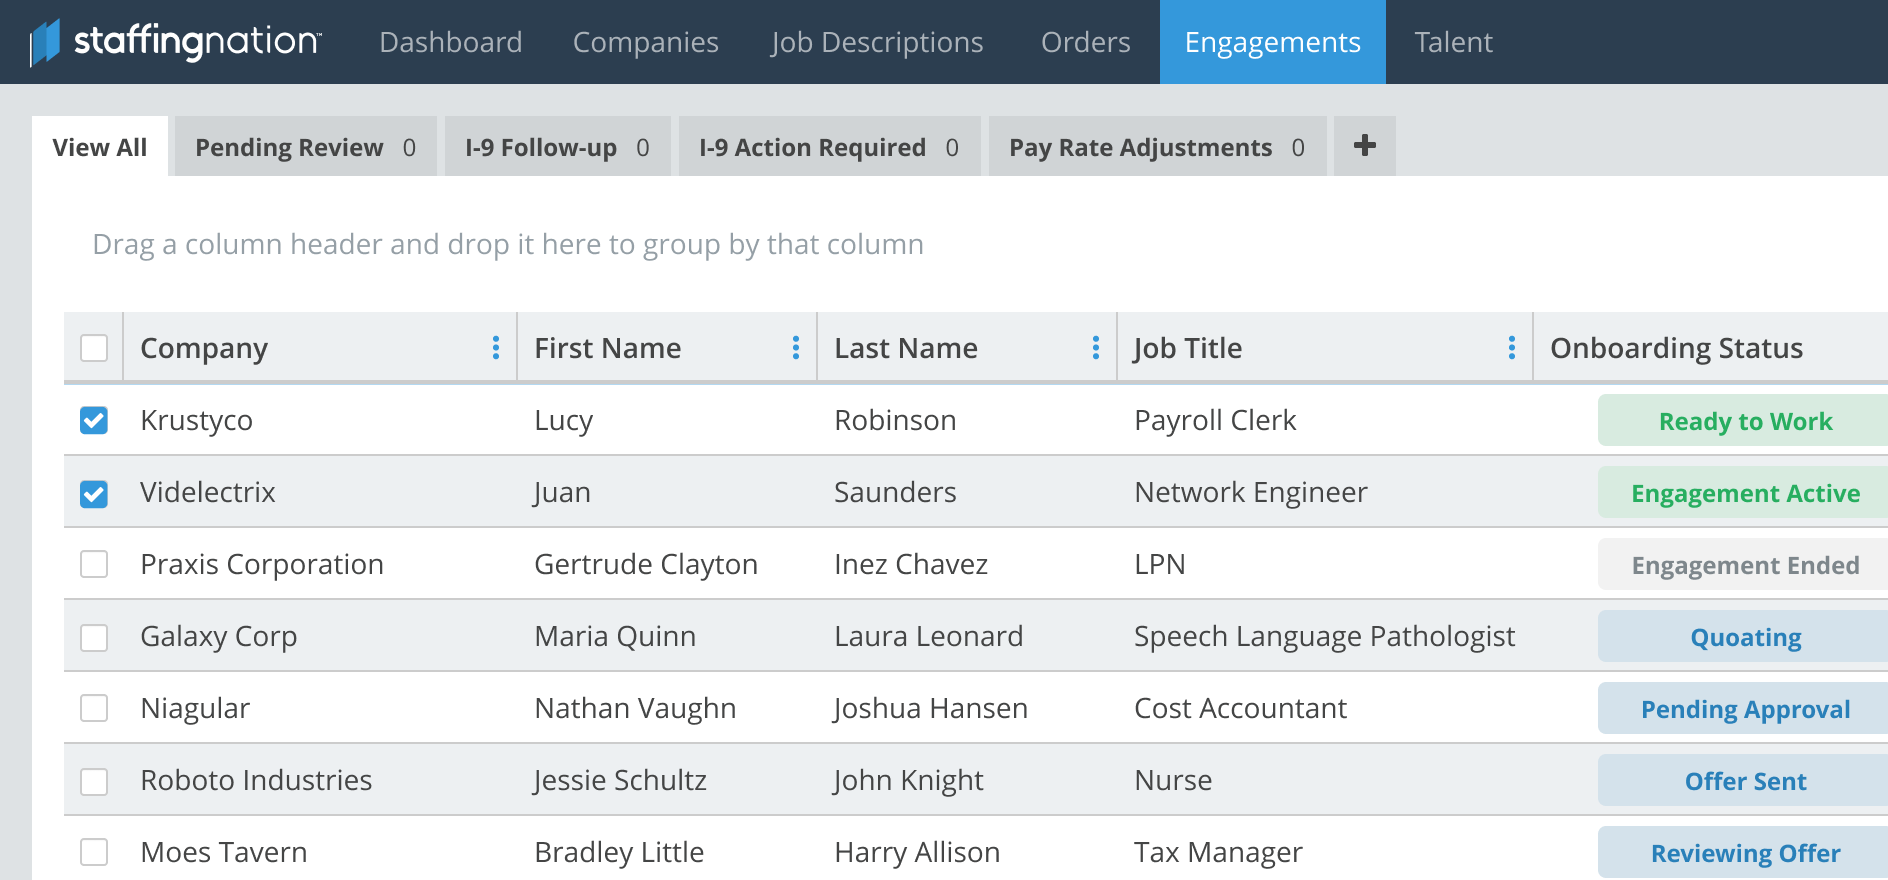The image size is (1888, 880).
Task: Toggle the select-all header checkbox
Action: pyautogui.click(x=94, y=348)
